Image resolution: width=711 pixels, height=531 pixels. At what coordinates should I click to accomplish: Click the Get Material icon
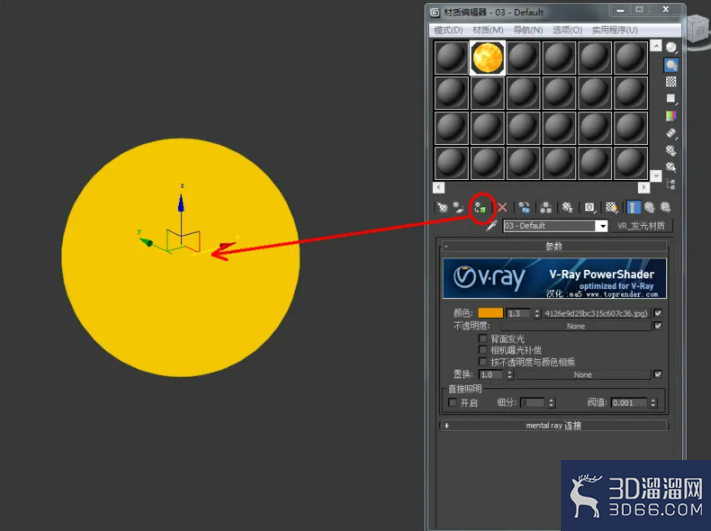442,208
